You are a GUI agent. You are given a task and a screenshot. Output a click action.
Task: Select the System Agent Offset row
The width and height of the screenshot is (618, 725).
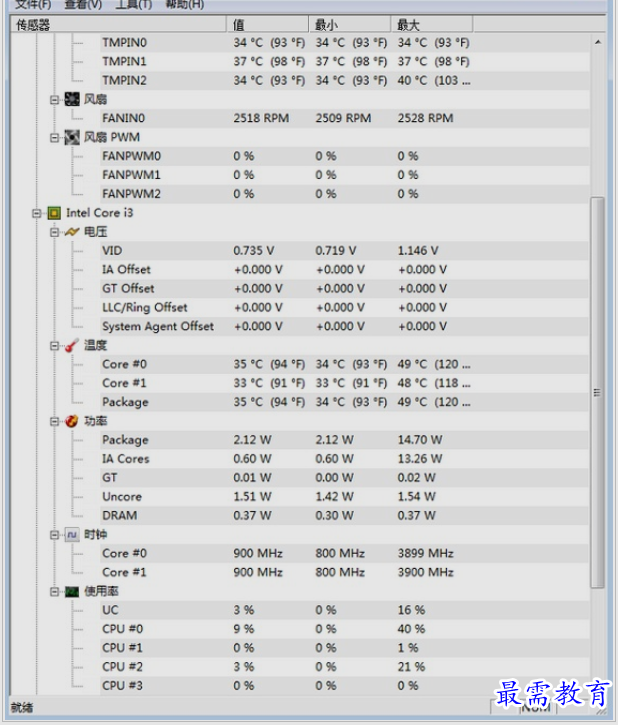click(x=158, y=326)
